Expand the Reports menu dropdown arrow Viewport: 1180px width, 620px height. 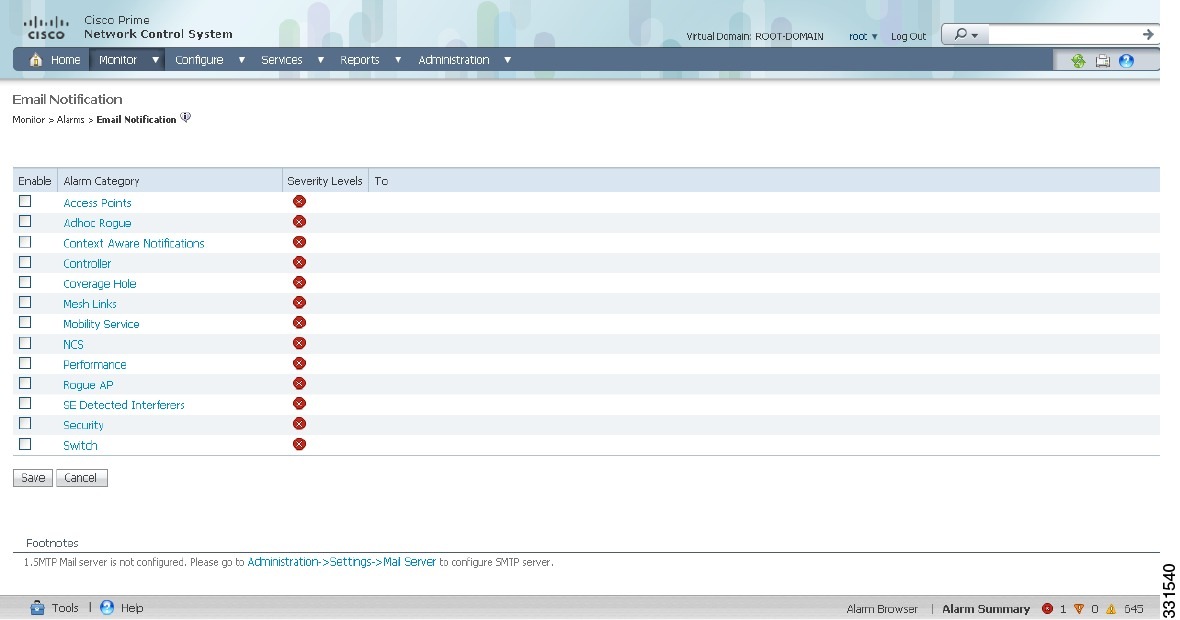pos(398,60)
